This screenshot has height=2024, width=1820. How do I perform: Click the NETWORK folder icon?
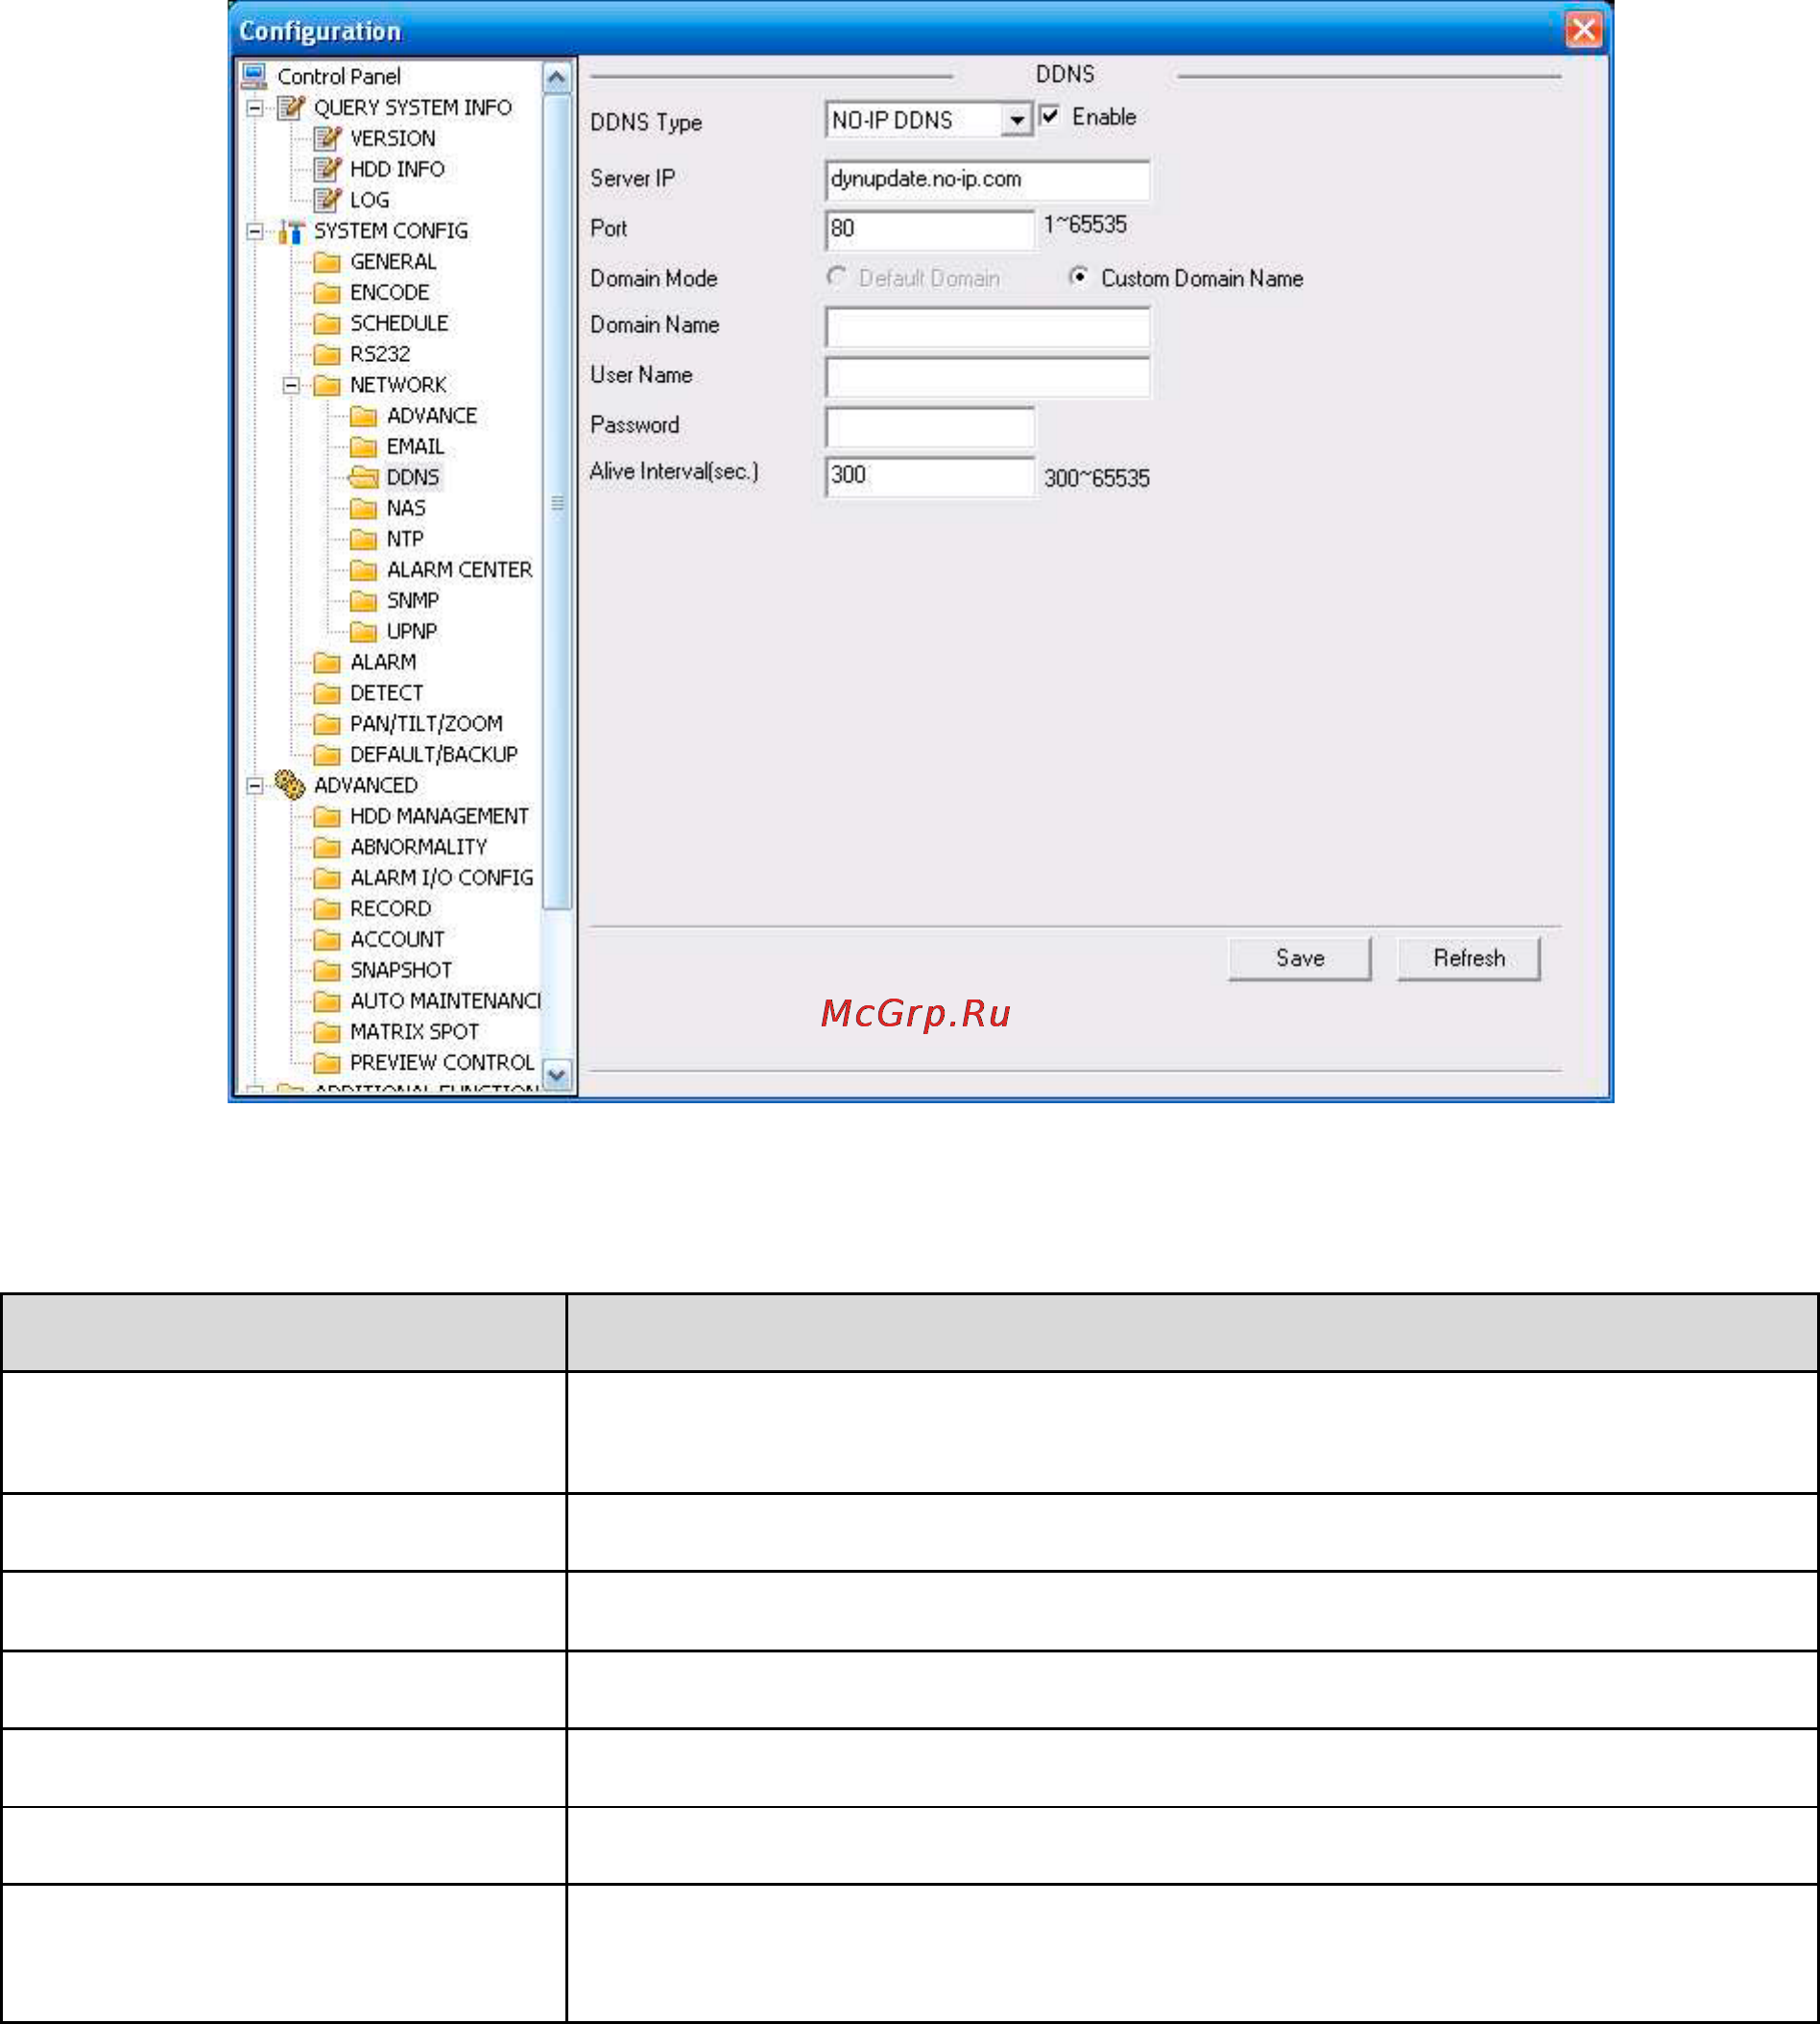[327, 385]
